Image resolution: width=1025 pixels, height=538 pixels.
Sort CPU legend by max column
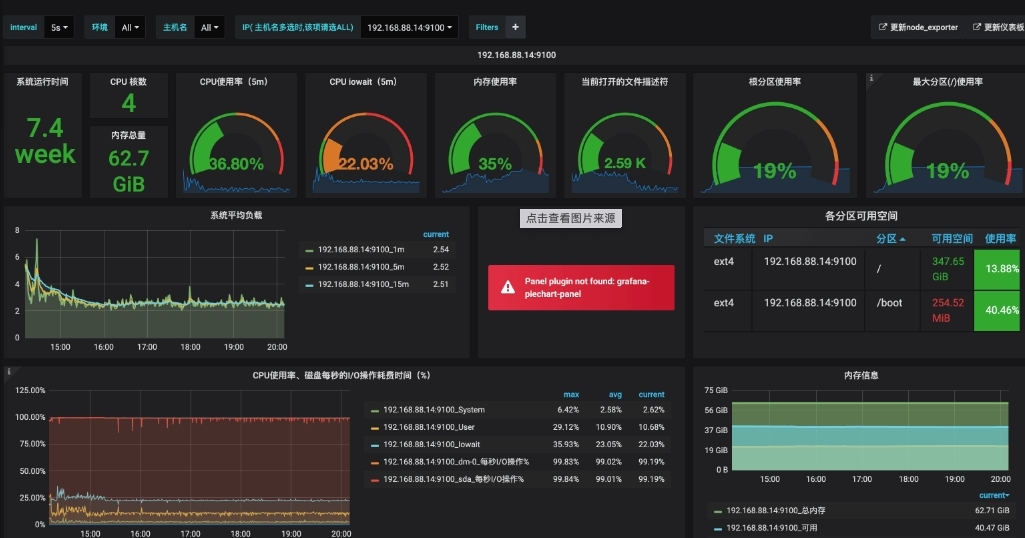tap(571, 394)
